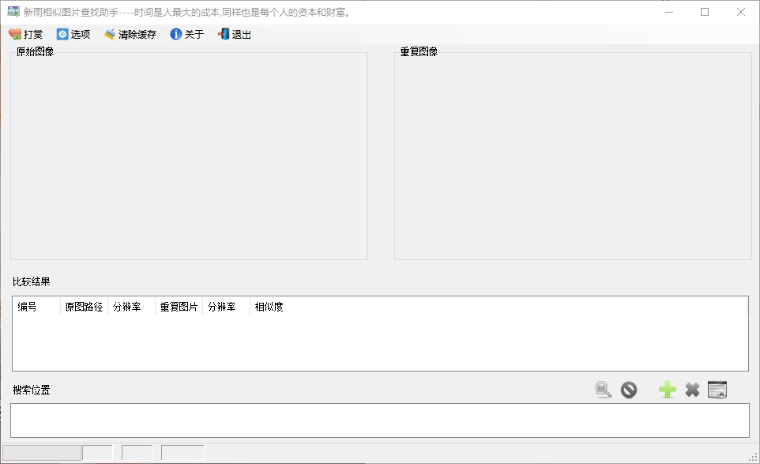Maximize the application window

[705, 12]
